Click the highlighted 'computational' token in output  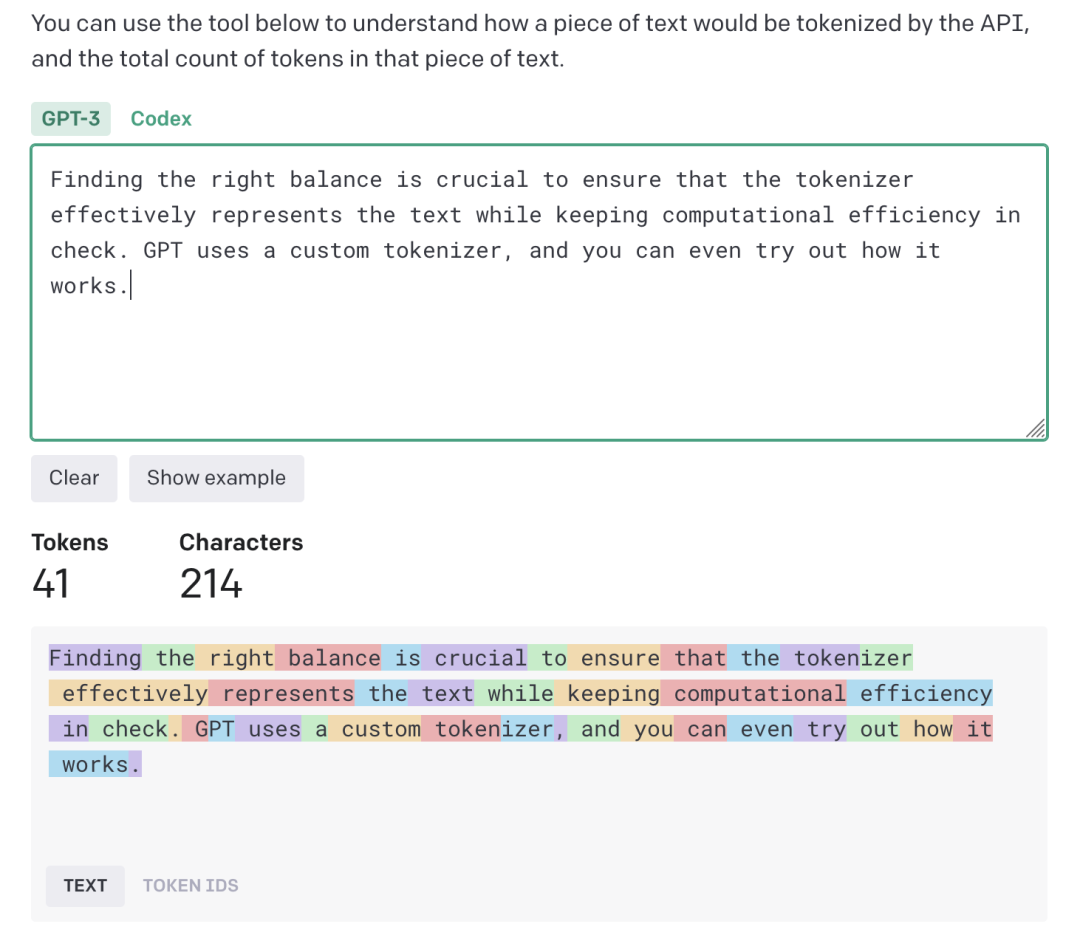pyautogui.click(x=759, y=694)
